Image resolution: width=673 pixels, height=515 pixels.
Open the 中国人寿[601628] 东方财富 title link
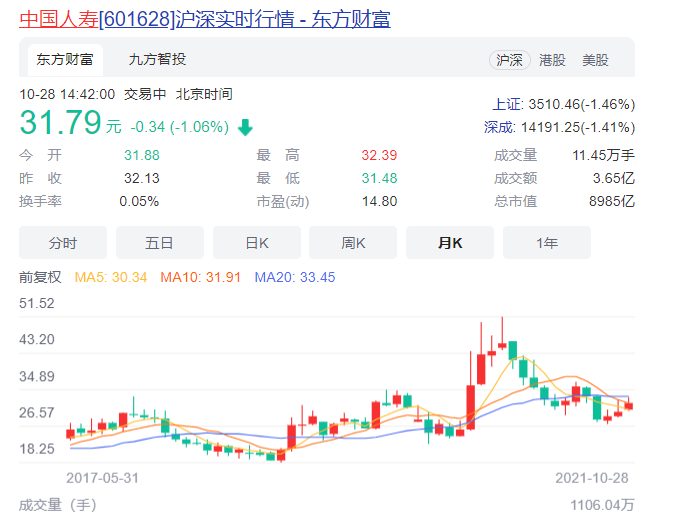(205, 20)
